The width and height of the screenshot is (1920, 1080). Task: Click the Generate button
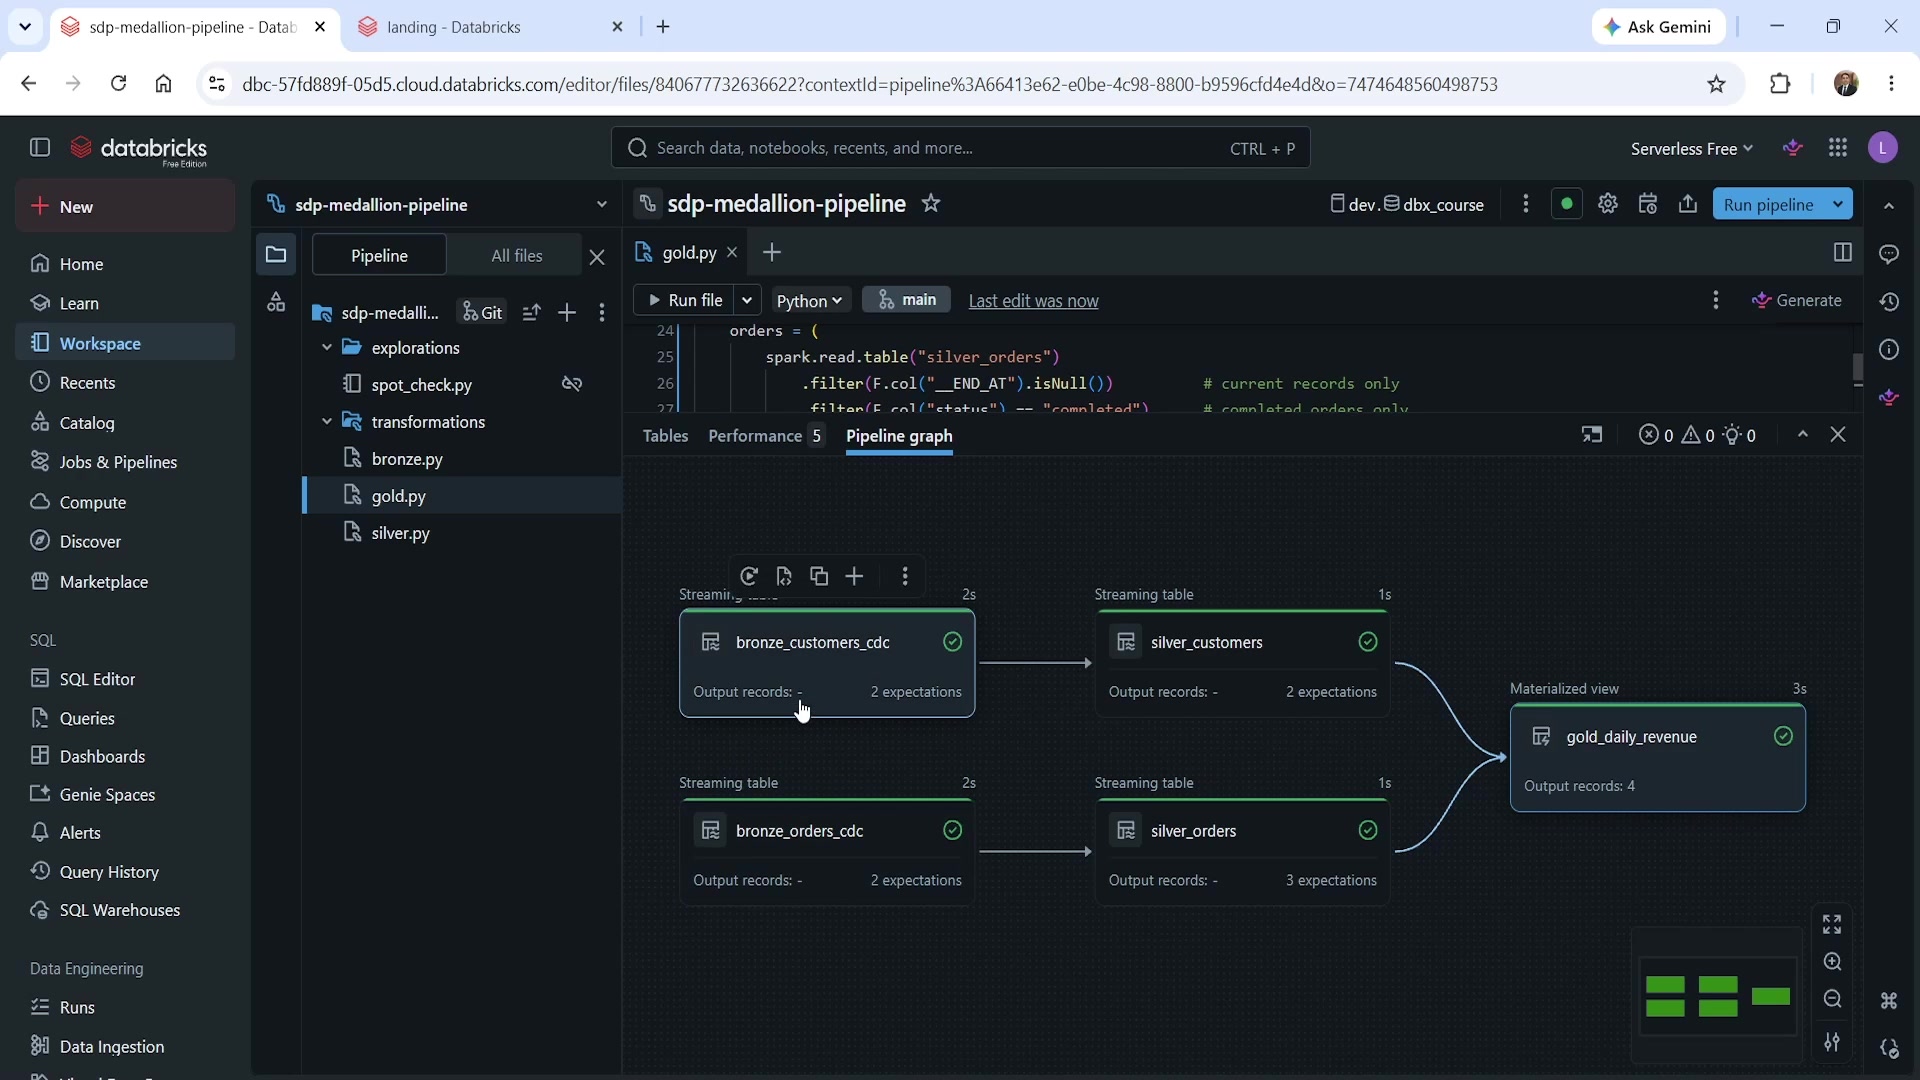pos(1797,300)
